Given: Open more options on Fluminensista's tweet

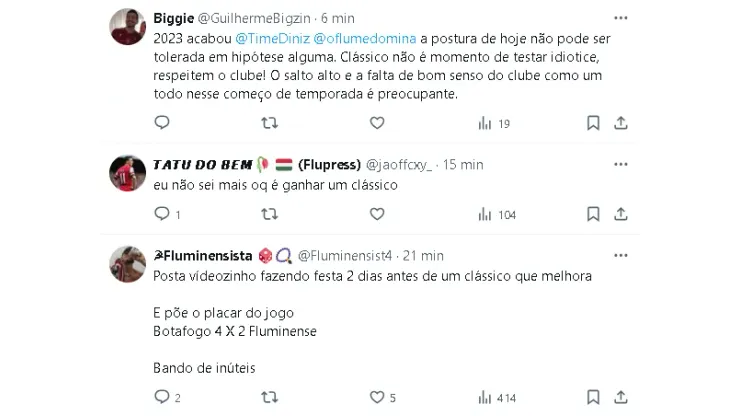Looking at the screenshot, I should [x=620, y=255].
